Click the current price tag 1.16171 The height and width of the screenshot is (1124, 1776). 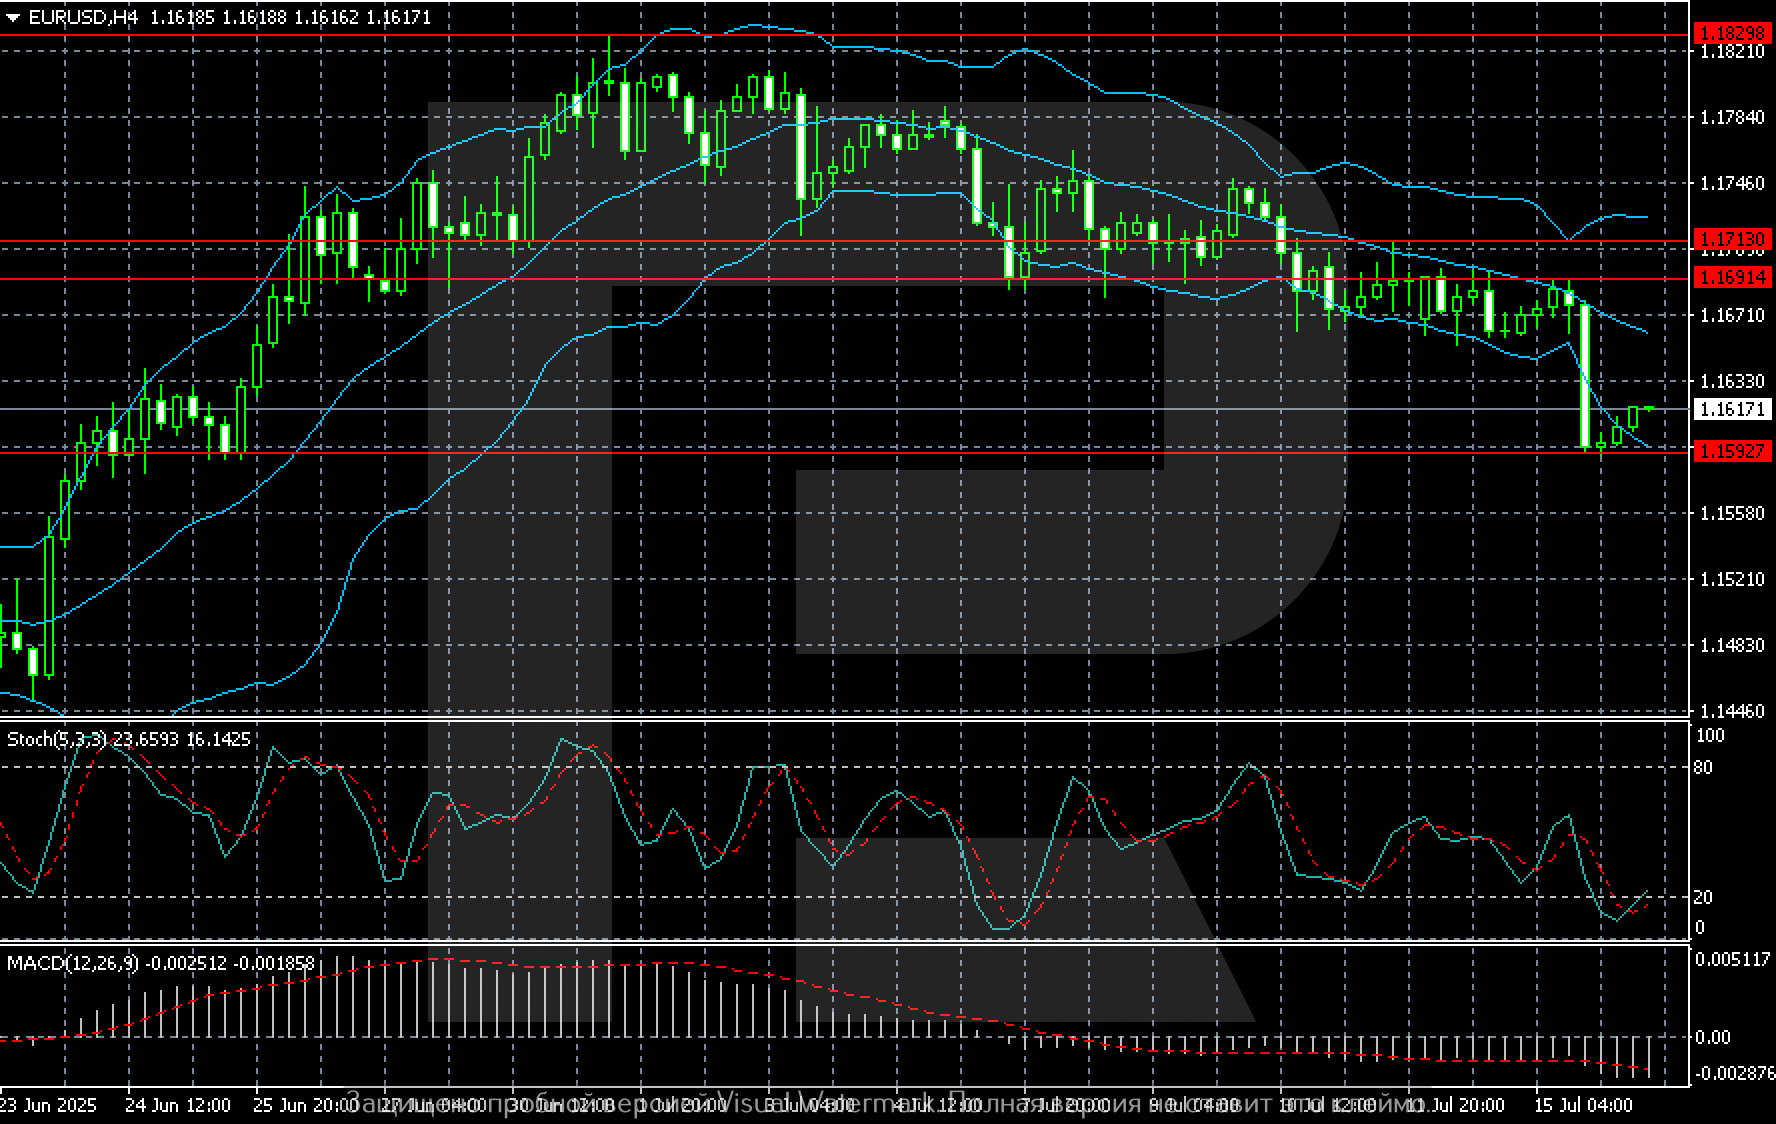tap(1732, 409)
